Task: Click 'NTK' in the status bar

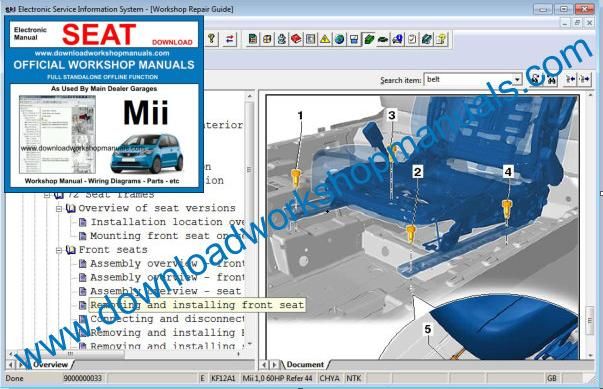Action: tap(354, 378)
